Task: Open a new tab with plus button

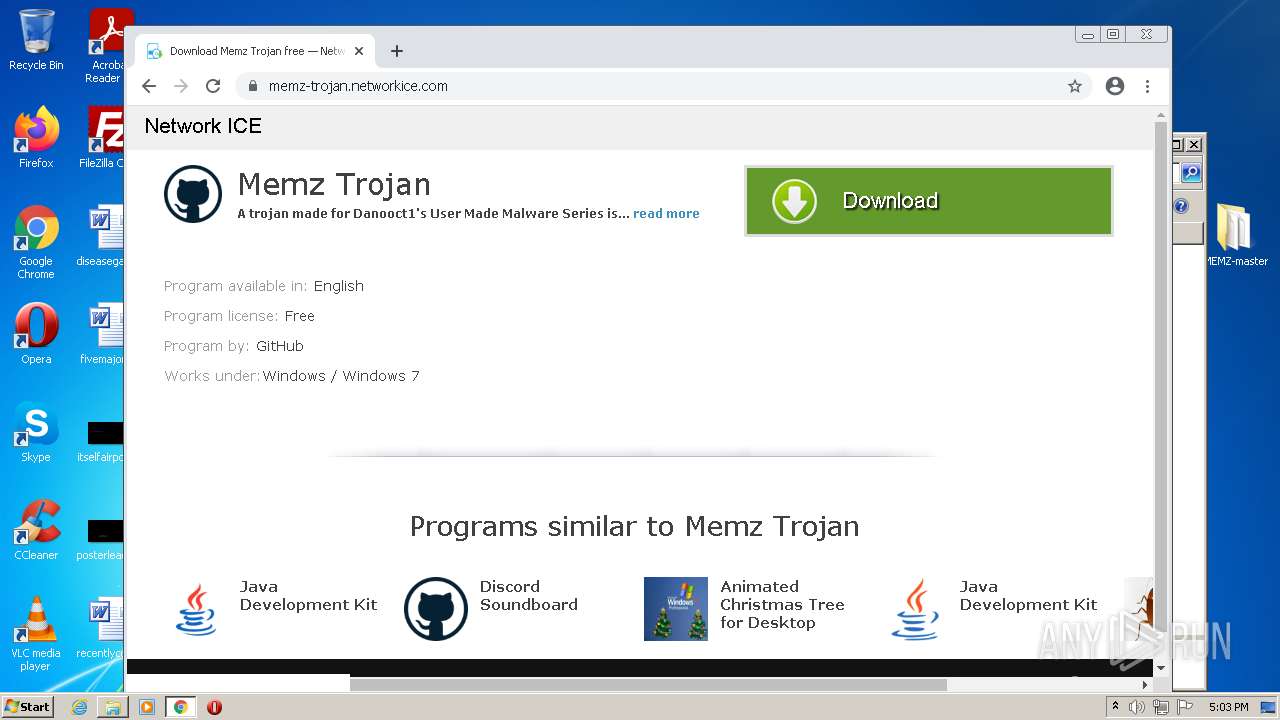Action: point(397,51)
